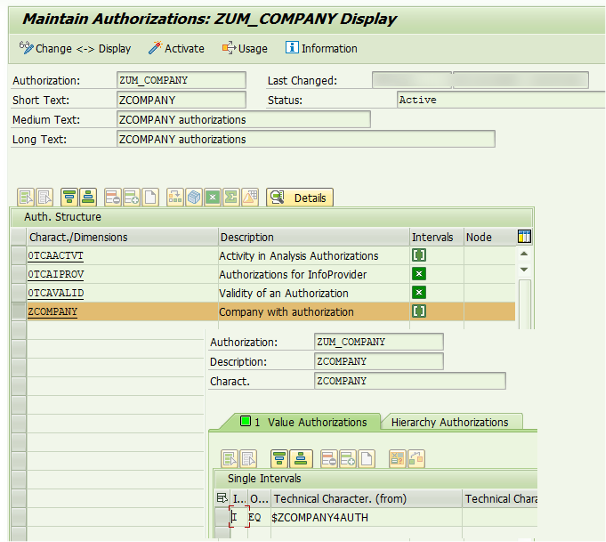
Task: Click the Change <-> Display toolbar button
Action: (74, 48)
